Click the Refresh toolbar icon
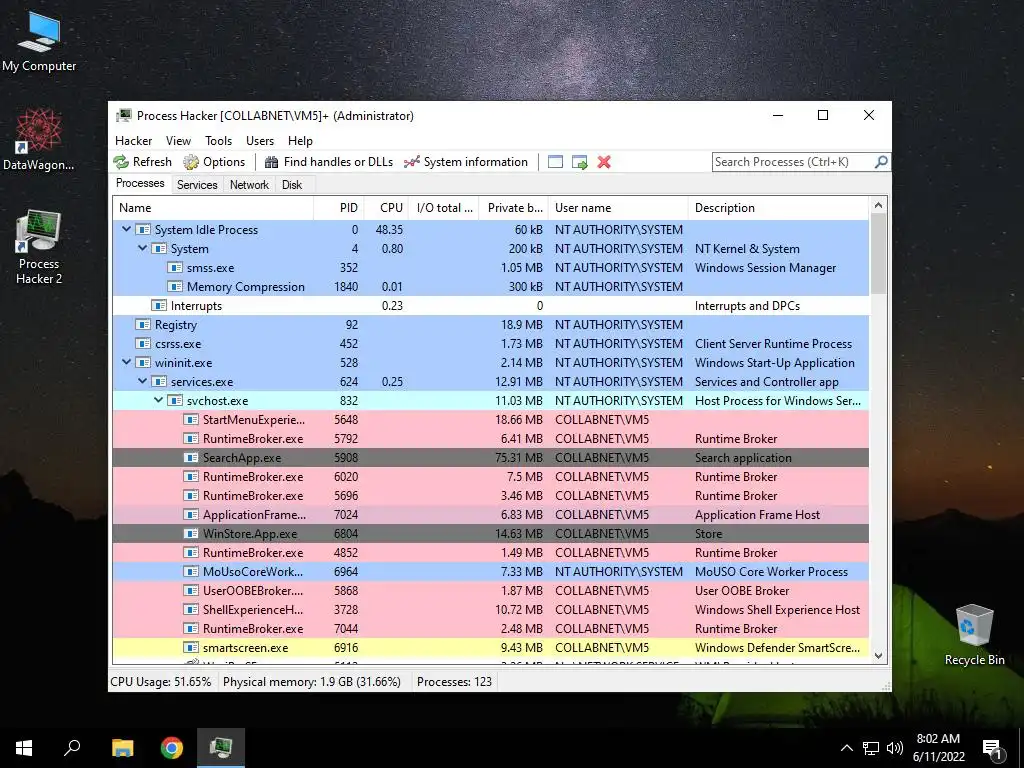 coord(121,162)
